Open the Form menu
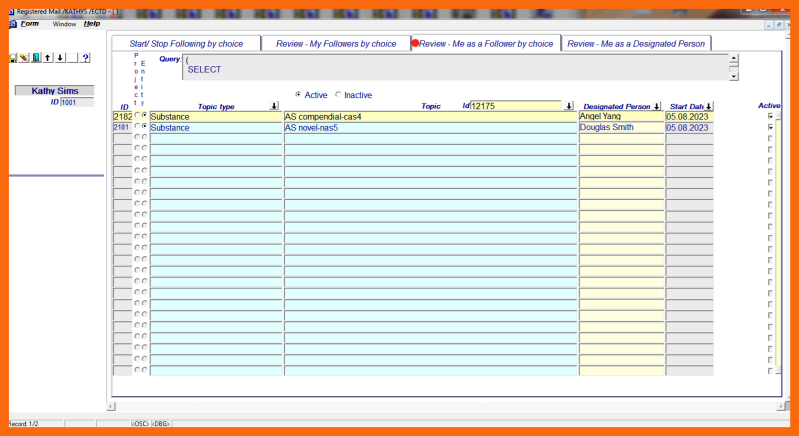799x436 pixels. 30,24
